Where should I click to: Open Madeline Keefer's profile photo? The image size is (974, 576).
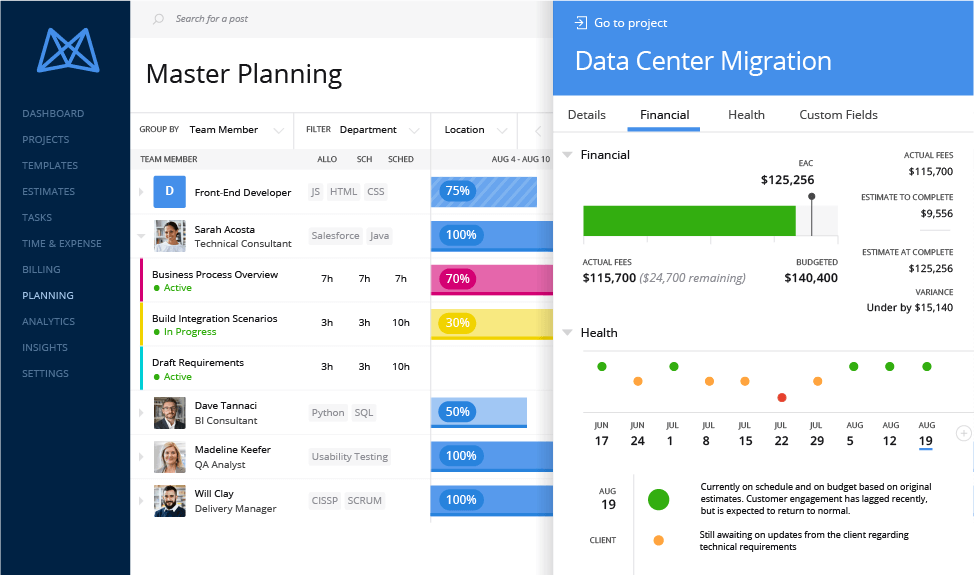point(170,457)
